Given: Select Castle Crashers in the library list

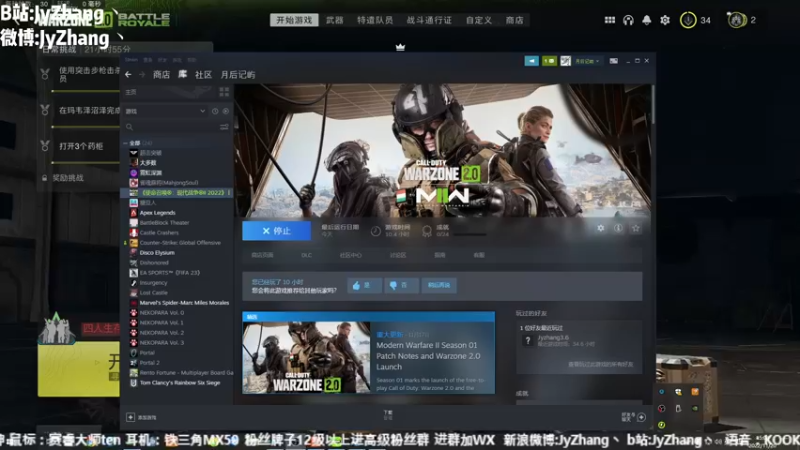Looking at the screenshot, I should (159, 233).
